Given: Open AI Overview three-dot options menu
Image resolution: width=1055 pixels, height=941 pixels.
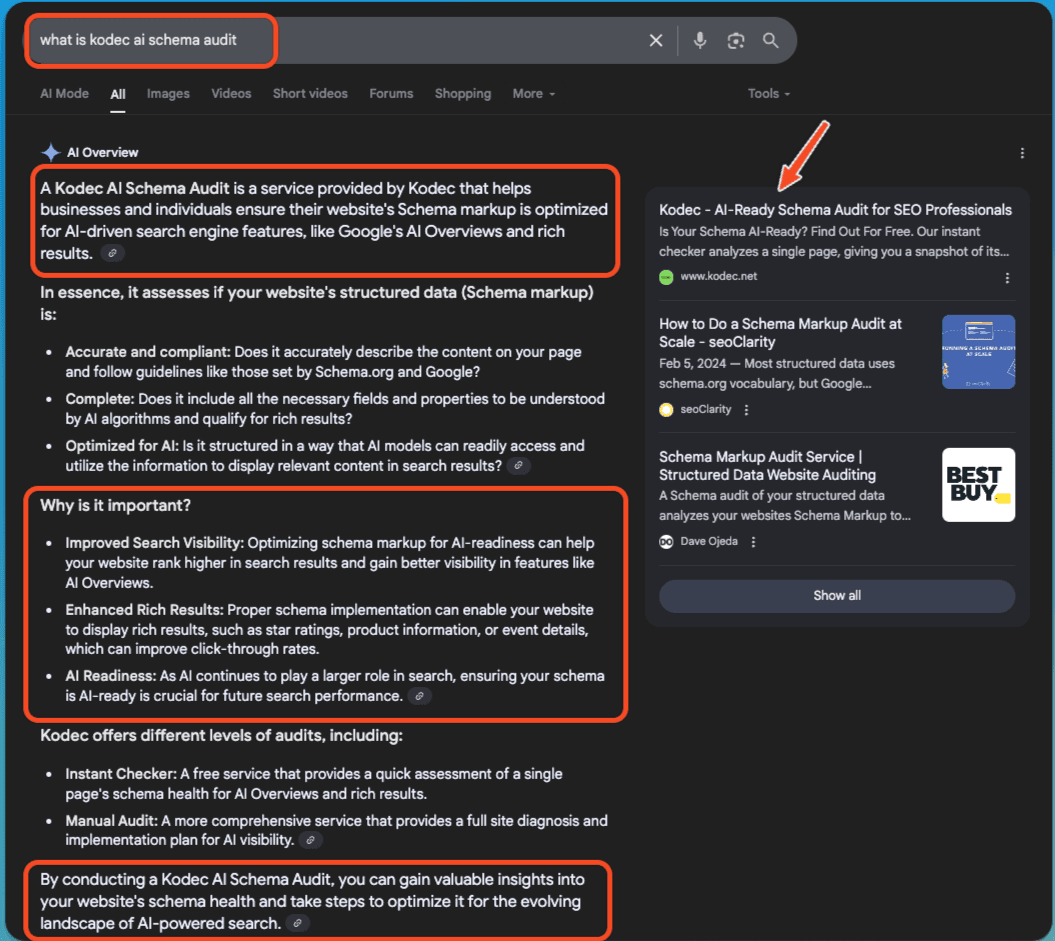Looking at the screenshot, I should [x=1022, y=153].
